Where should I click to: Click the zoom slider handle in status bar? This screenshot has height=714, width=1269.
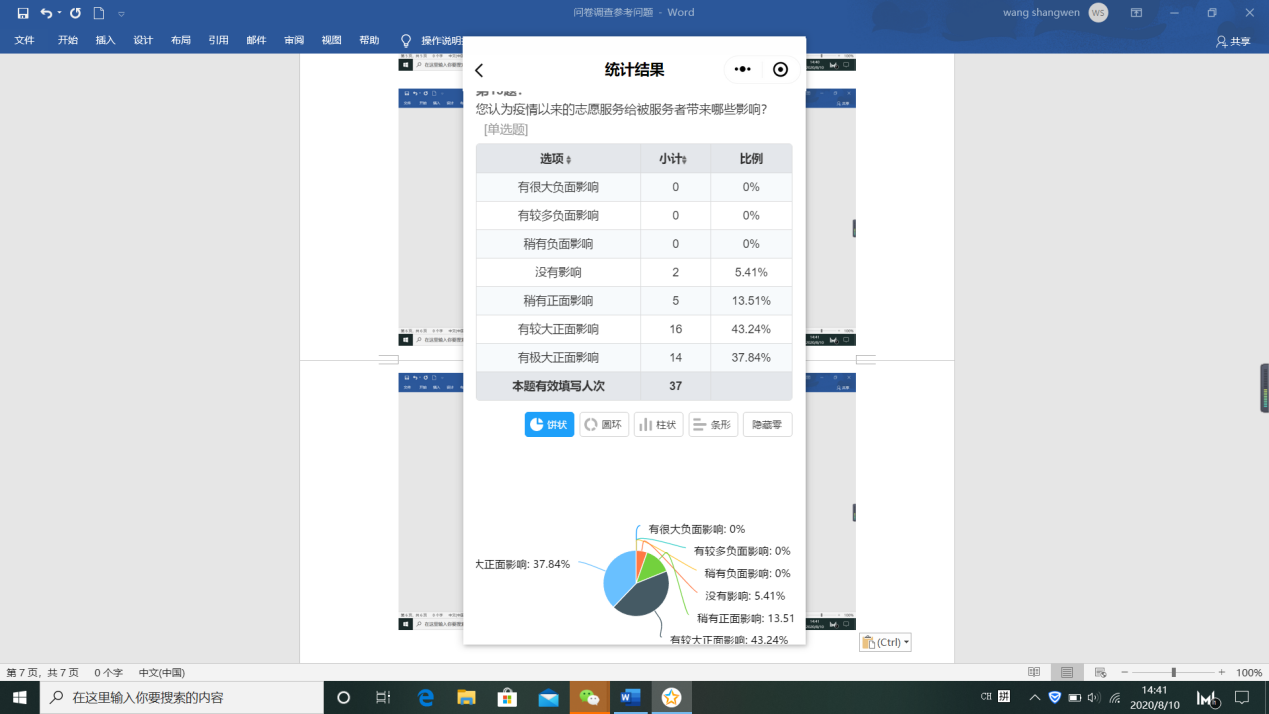pyautogui.click(x=1173, y=672)
